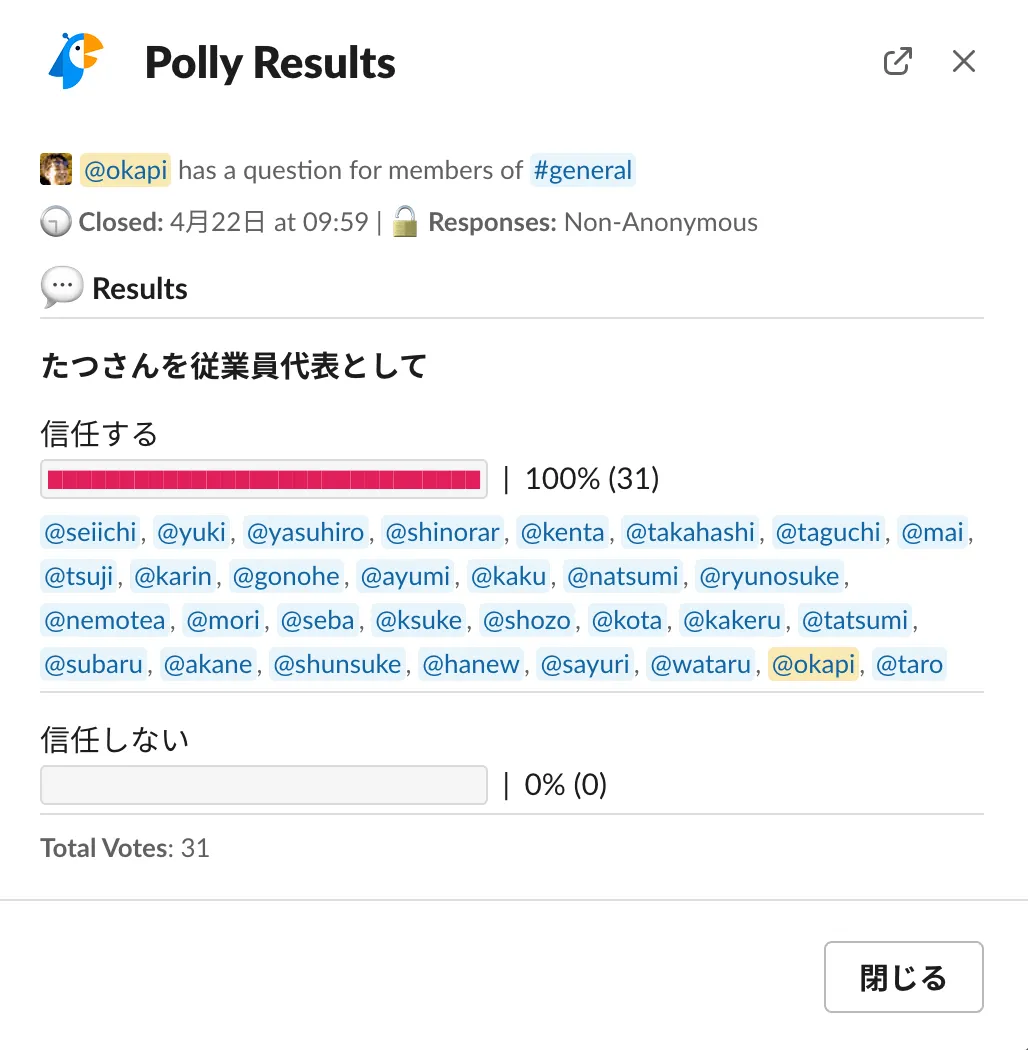This screenshot has width=1028, height=1050.
Task: Click the clock icon beside Closed
Action: point(56,222)
